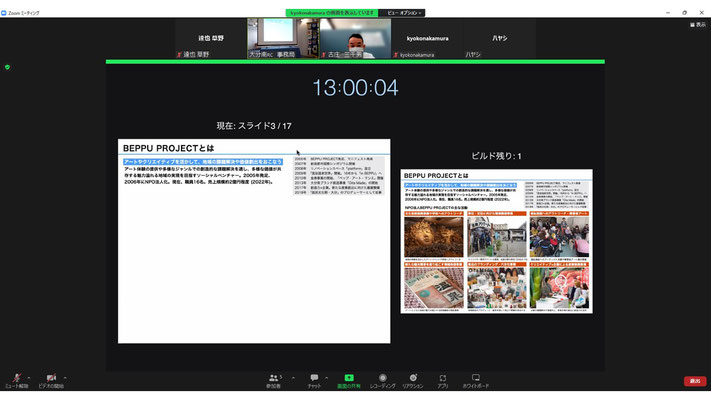This screenshot has height=400, width=711.
Task: Click the green encryption shield icon
Action: [7, 67]
